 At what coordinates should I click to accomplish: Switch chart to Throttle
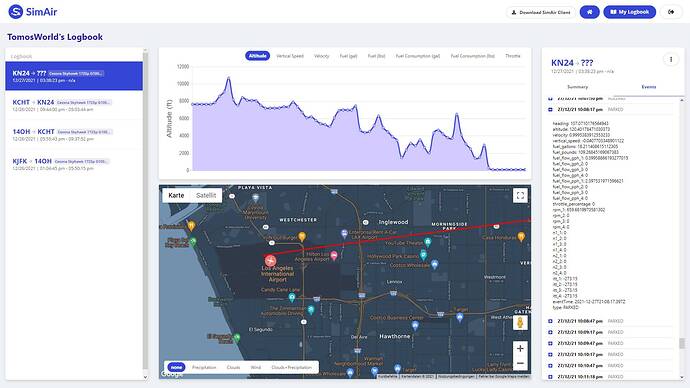[513, 56]
